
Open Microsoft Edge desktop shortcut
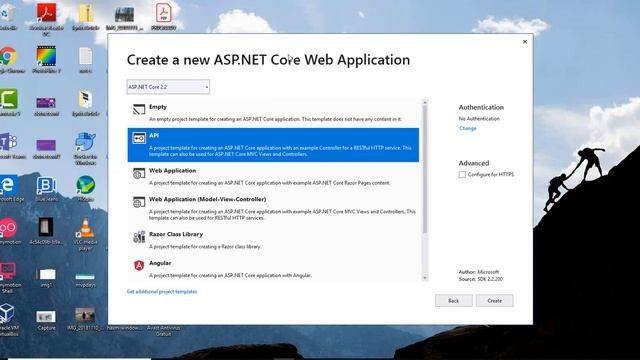[8, 185]
